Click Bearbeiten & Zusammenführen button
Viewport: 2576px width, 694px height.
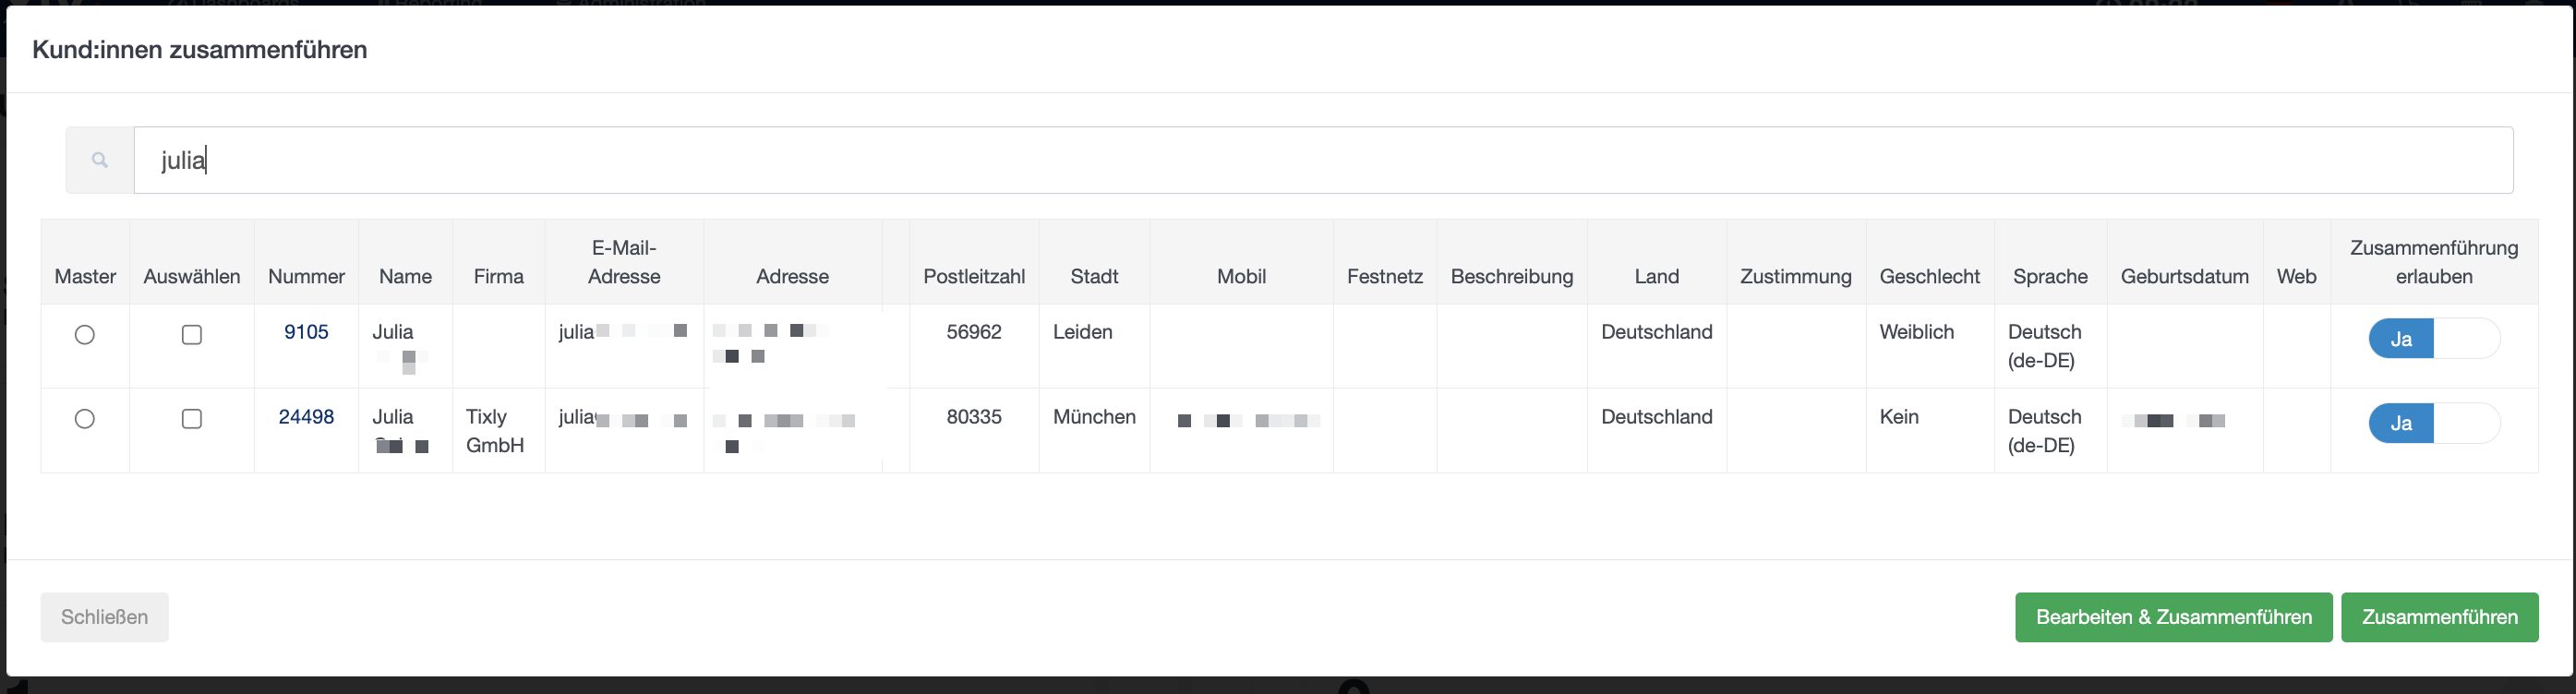(2173, 617)
